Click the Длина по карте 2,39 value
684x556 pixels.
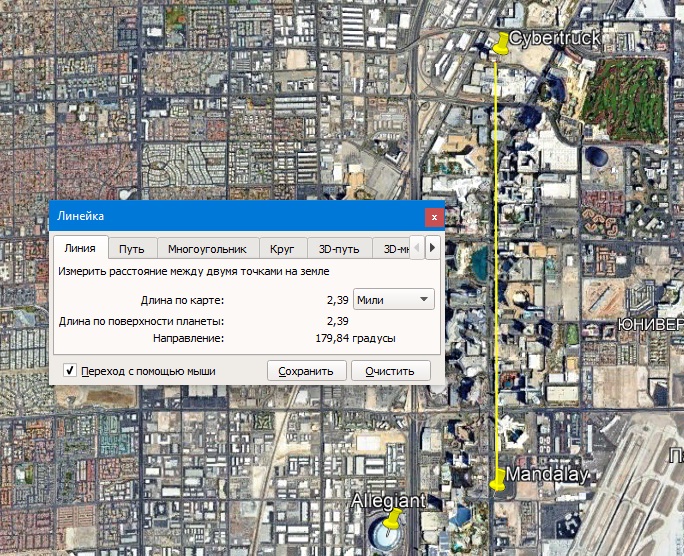pos(338,300)
